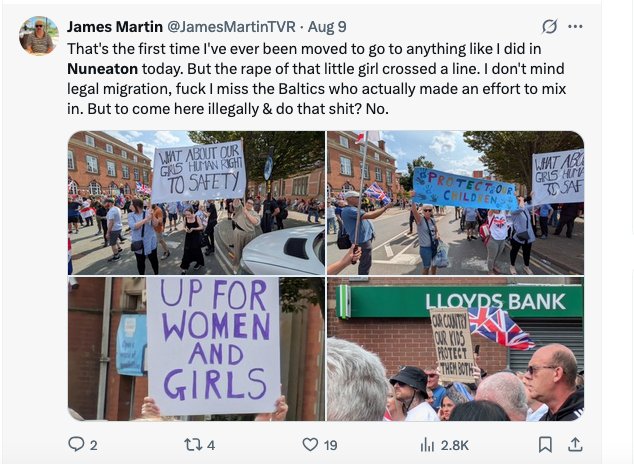This screenshot has height=464, width=634.
Task: Click the 19 likes count
Action: [x=330, y=444]
